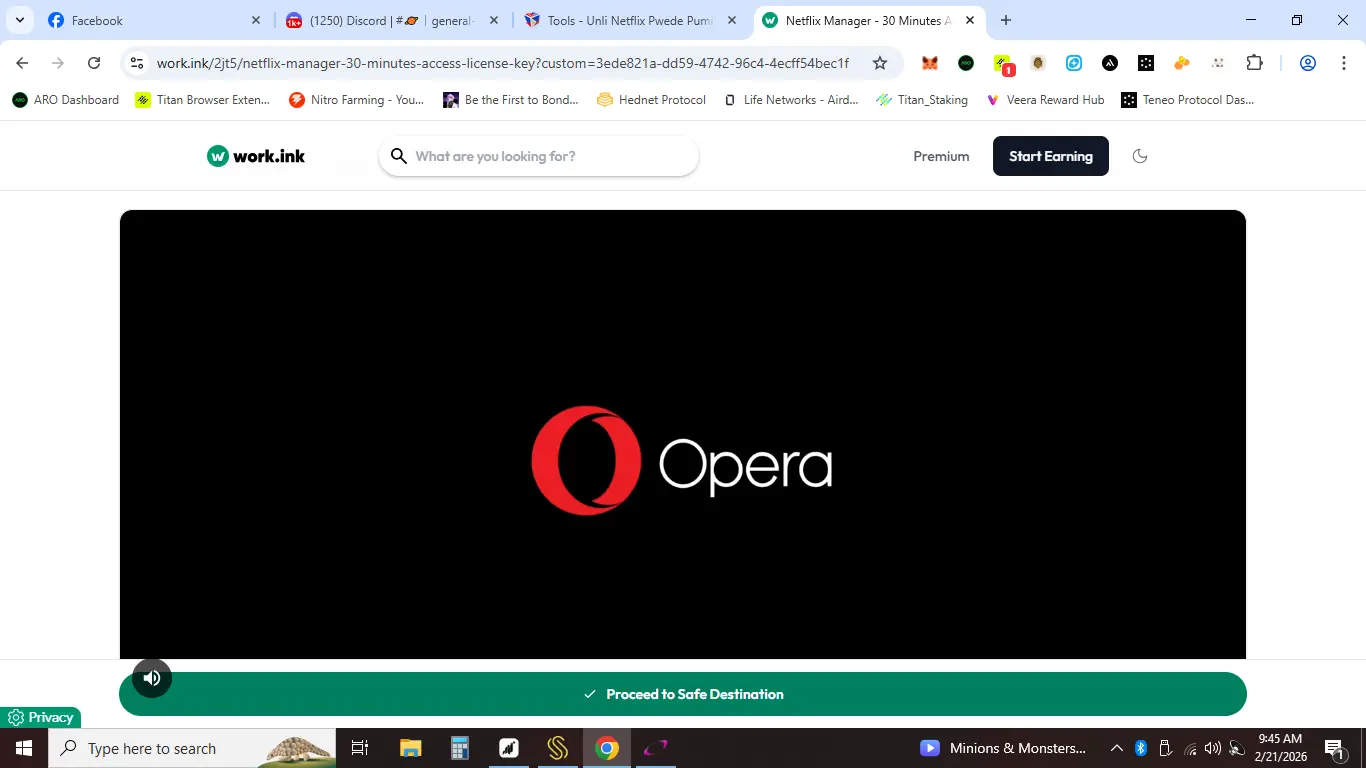Viewport: 1366px width, 768px height.
Task: Open File Explorer from the taskbar
Action: 411,748
